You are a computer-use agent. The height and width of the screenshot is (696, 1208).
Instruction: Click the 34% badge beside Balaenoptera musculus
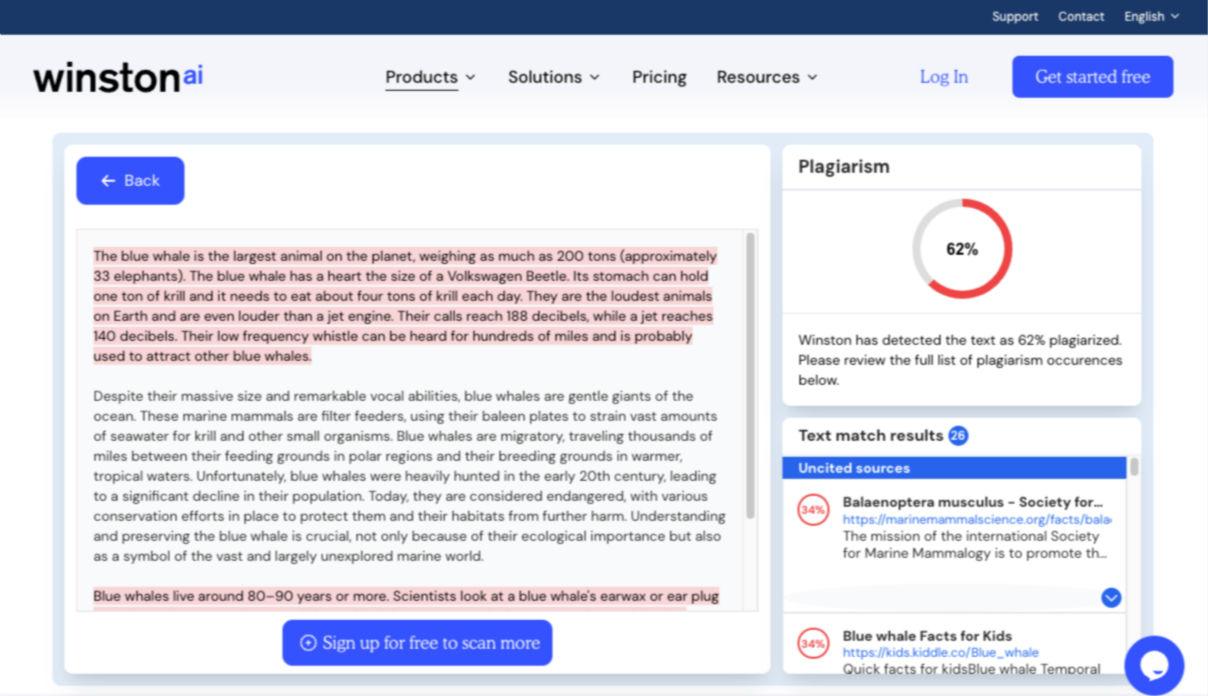813,509
